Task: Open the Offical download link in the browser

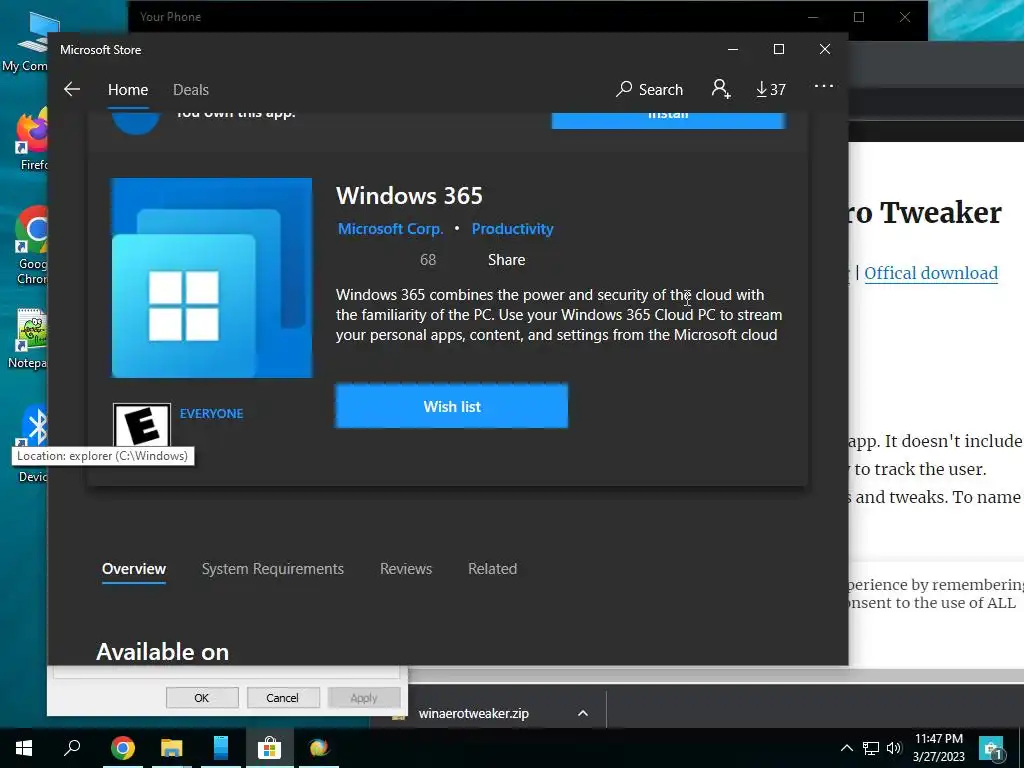Action: coord(931,273)
